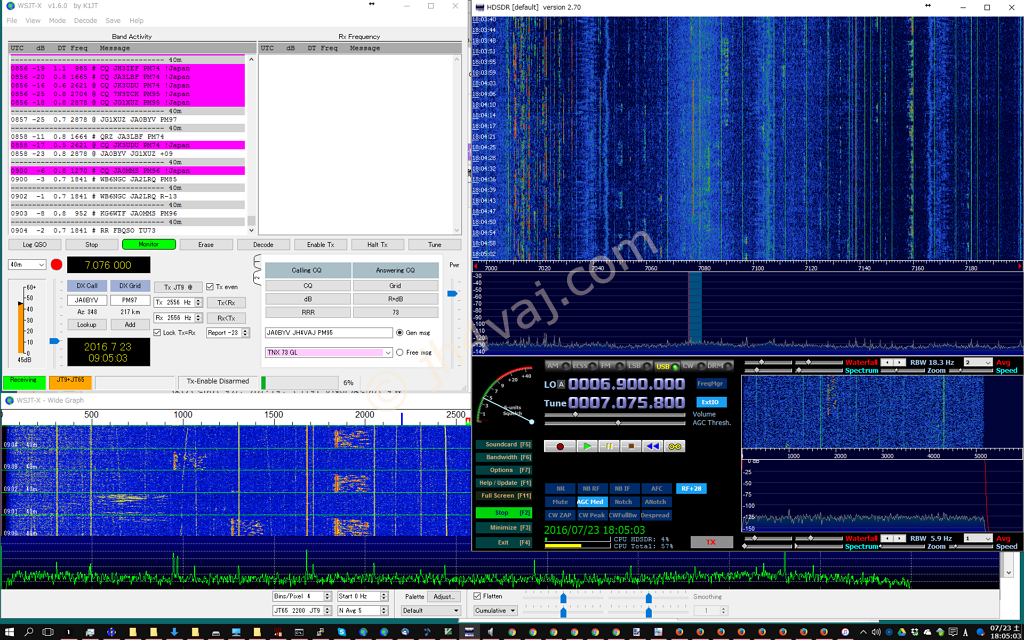This screenshot has width=1024, height=640.
Task: Open the FreqMgr frequency manager
Action: coord(711,384)
